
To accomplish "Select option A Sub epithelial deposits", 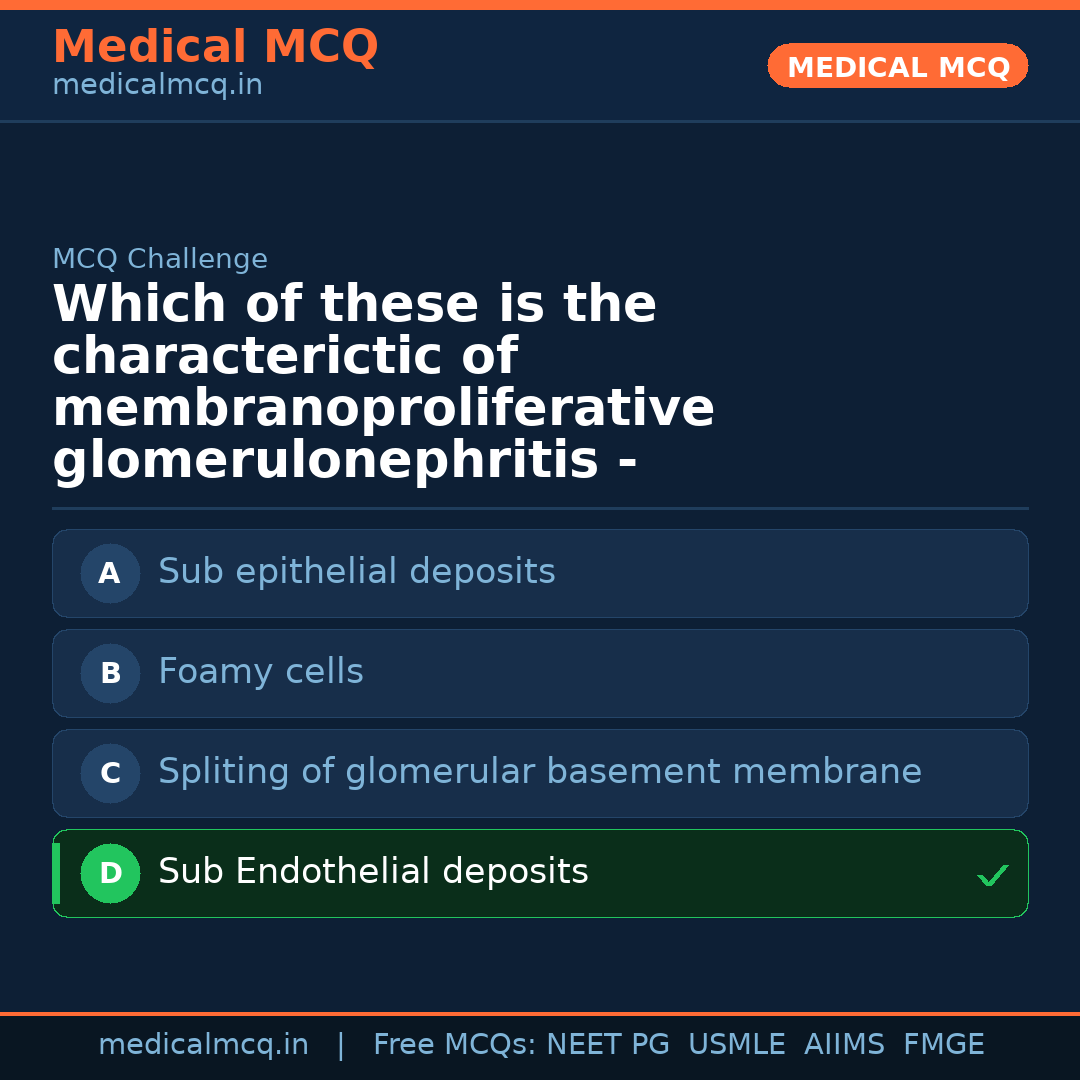I will point(540,573).
